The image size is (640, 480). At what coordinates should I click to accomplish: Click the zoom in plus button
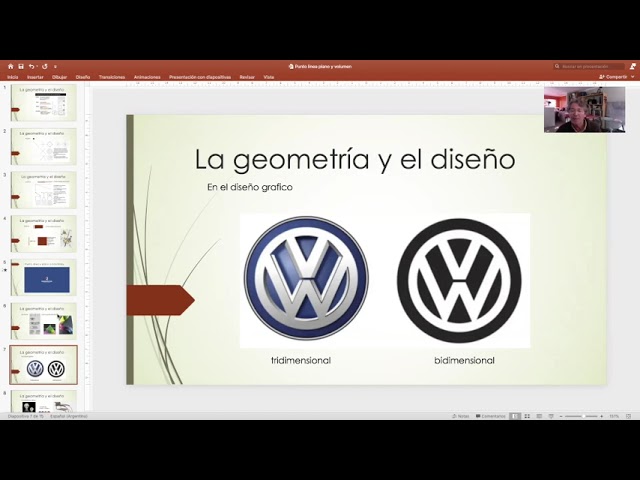tap(601, 416)
